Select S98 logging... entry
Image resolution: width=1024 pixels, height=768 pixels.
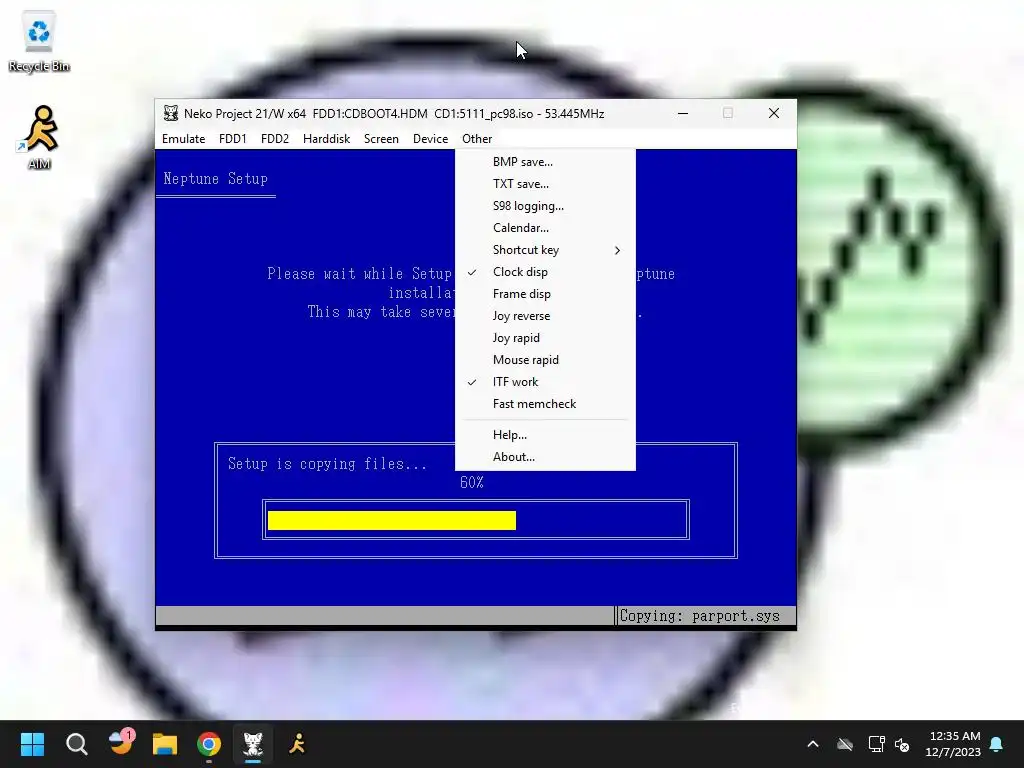pos(545,206)
